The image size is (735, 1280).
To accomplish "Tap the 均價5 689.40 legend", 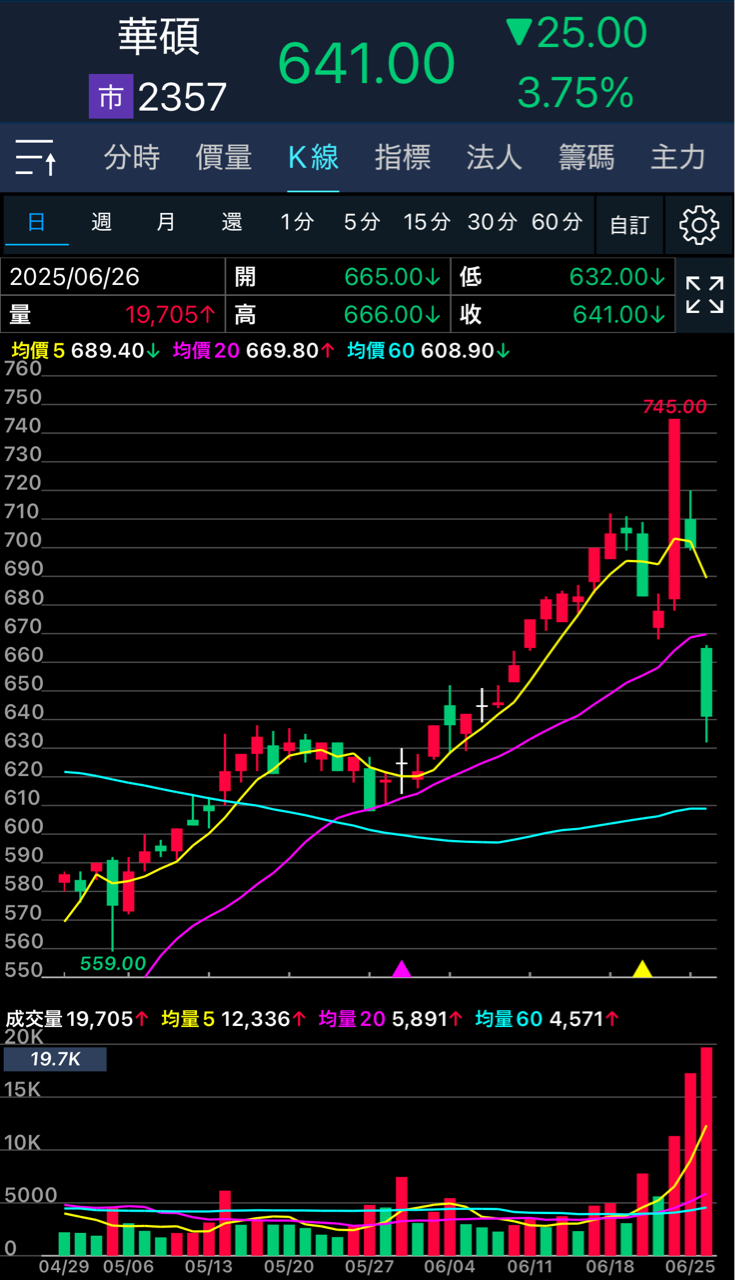I will [86, 351].
